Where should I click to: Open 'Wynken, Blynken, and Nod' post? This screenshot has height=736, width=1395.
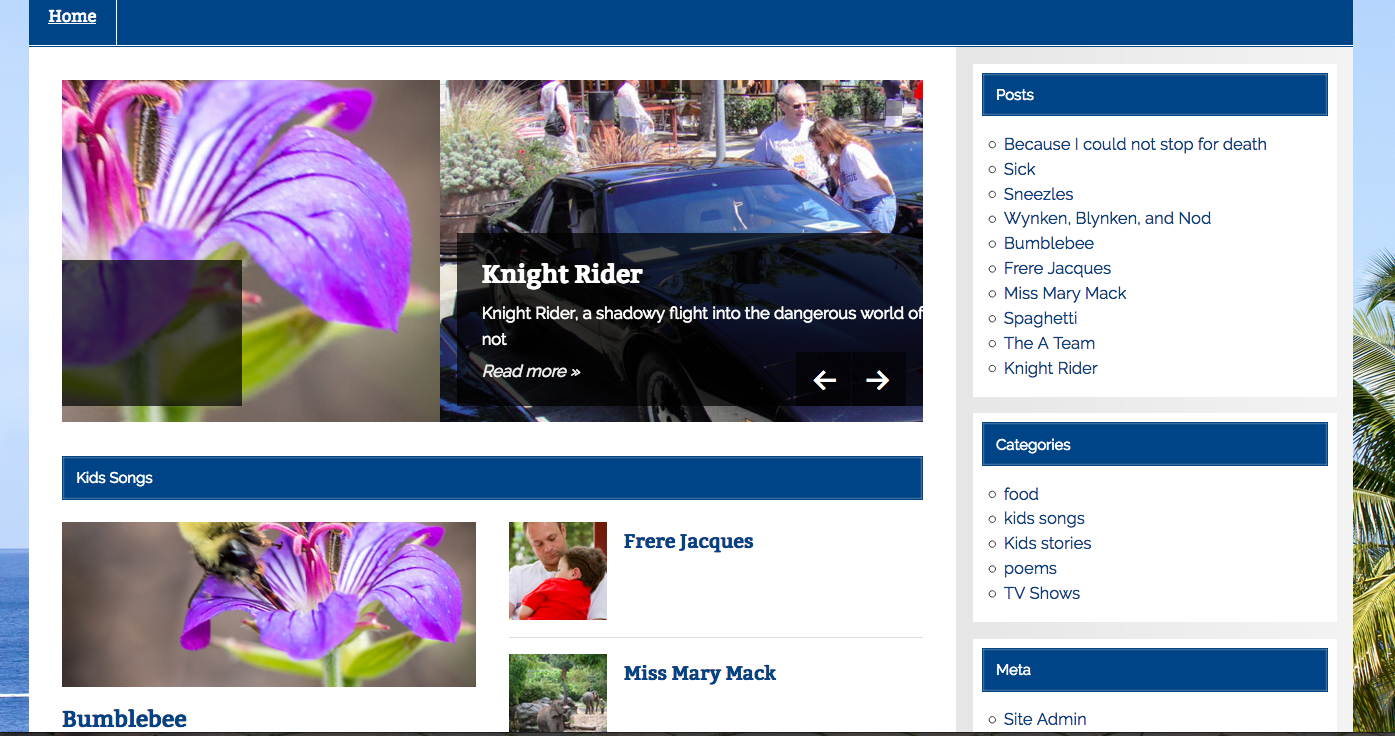pos(1107,218)
